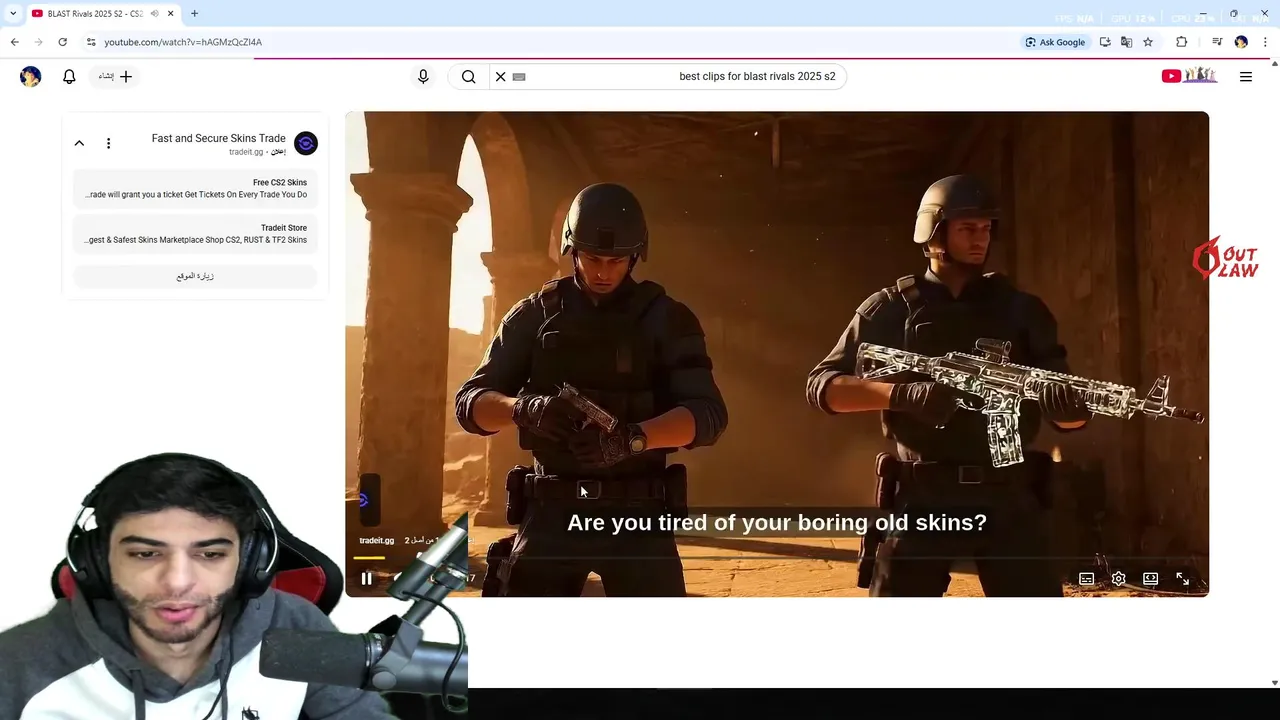Click the address bar URL youtube.com/watch

[183, 42]
